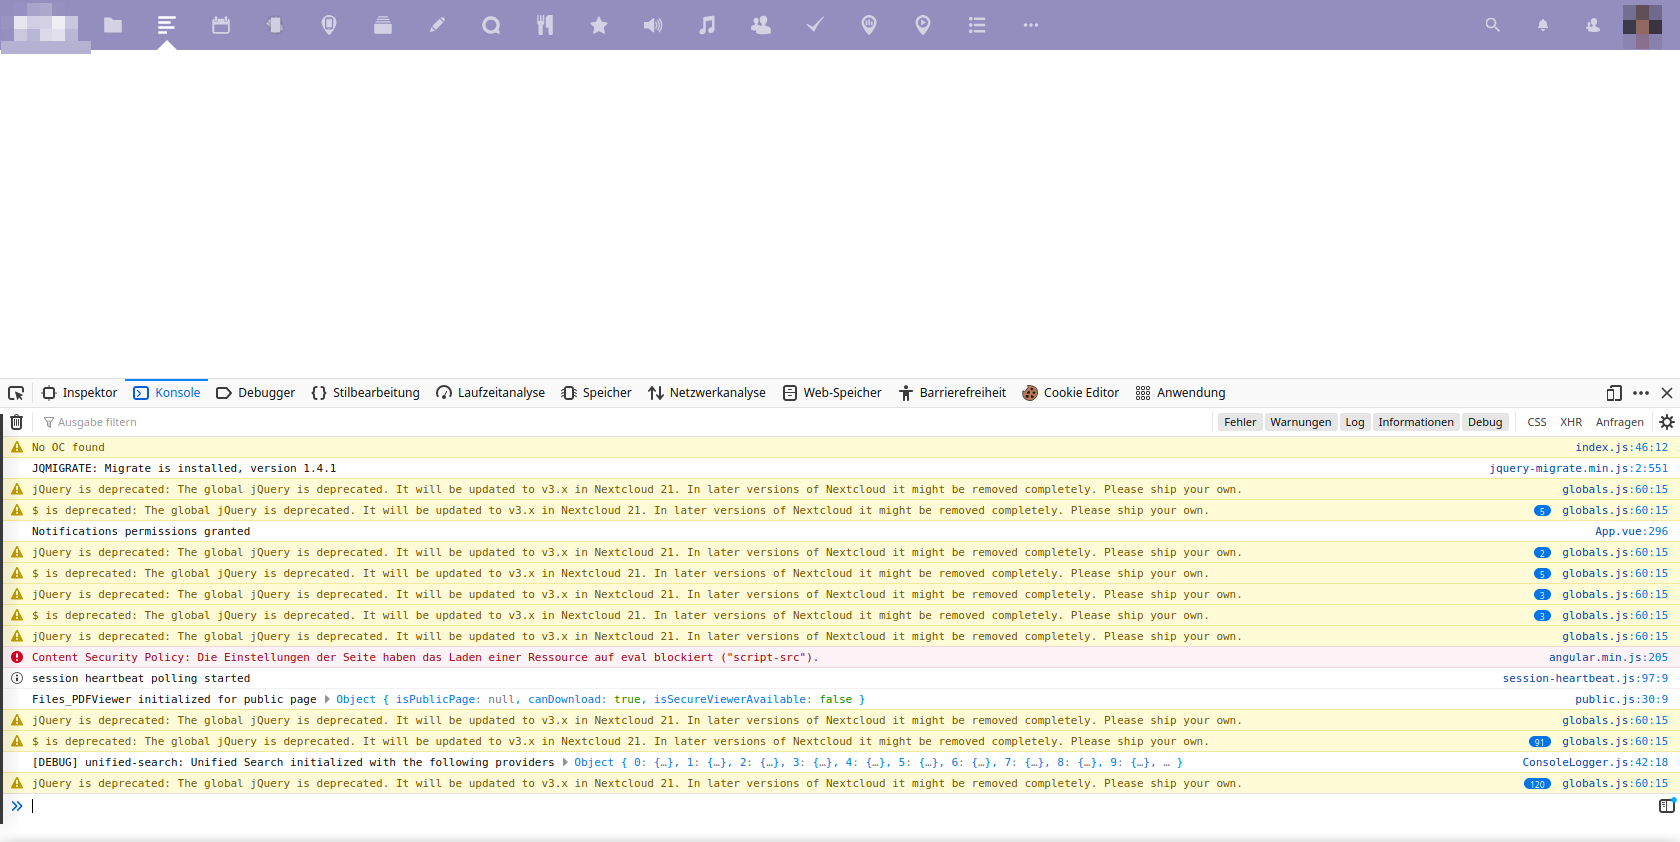The height and width of the screenshot is (842, 1680).
Task: Open the pencil Notes app icon
Action: coord(437,25)
